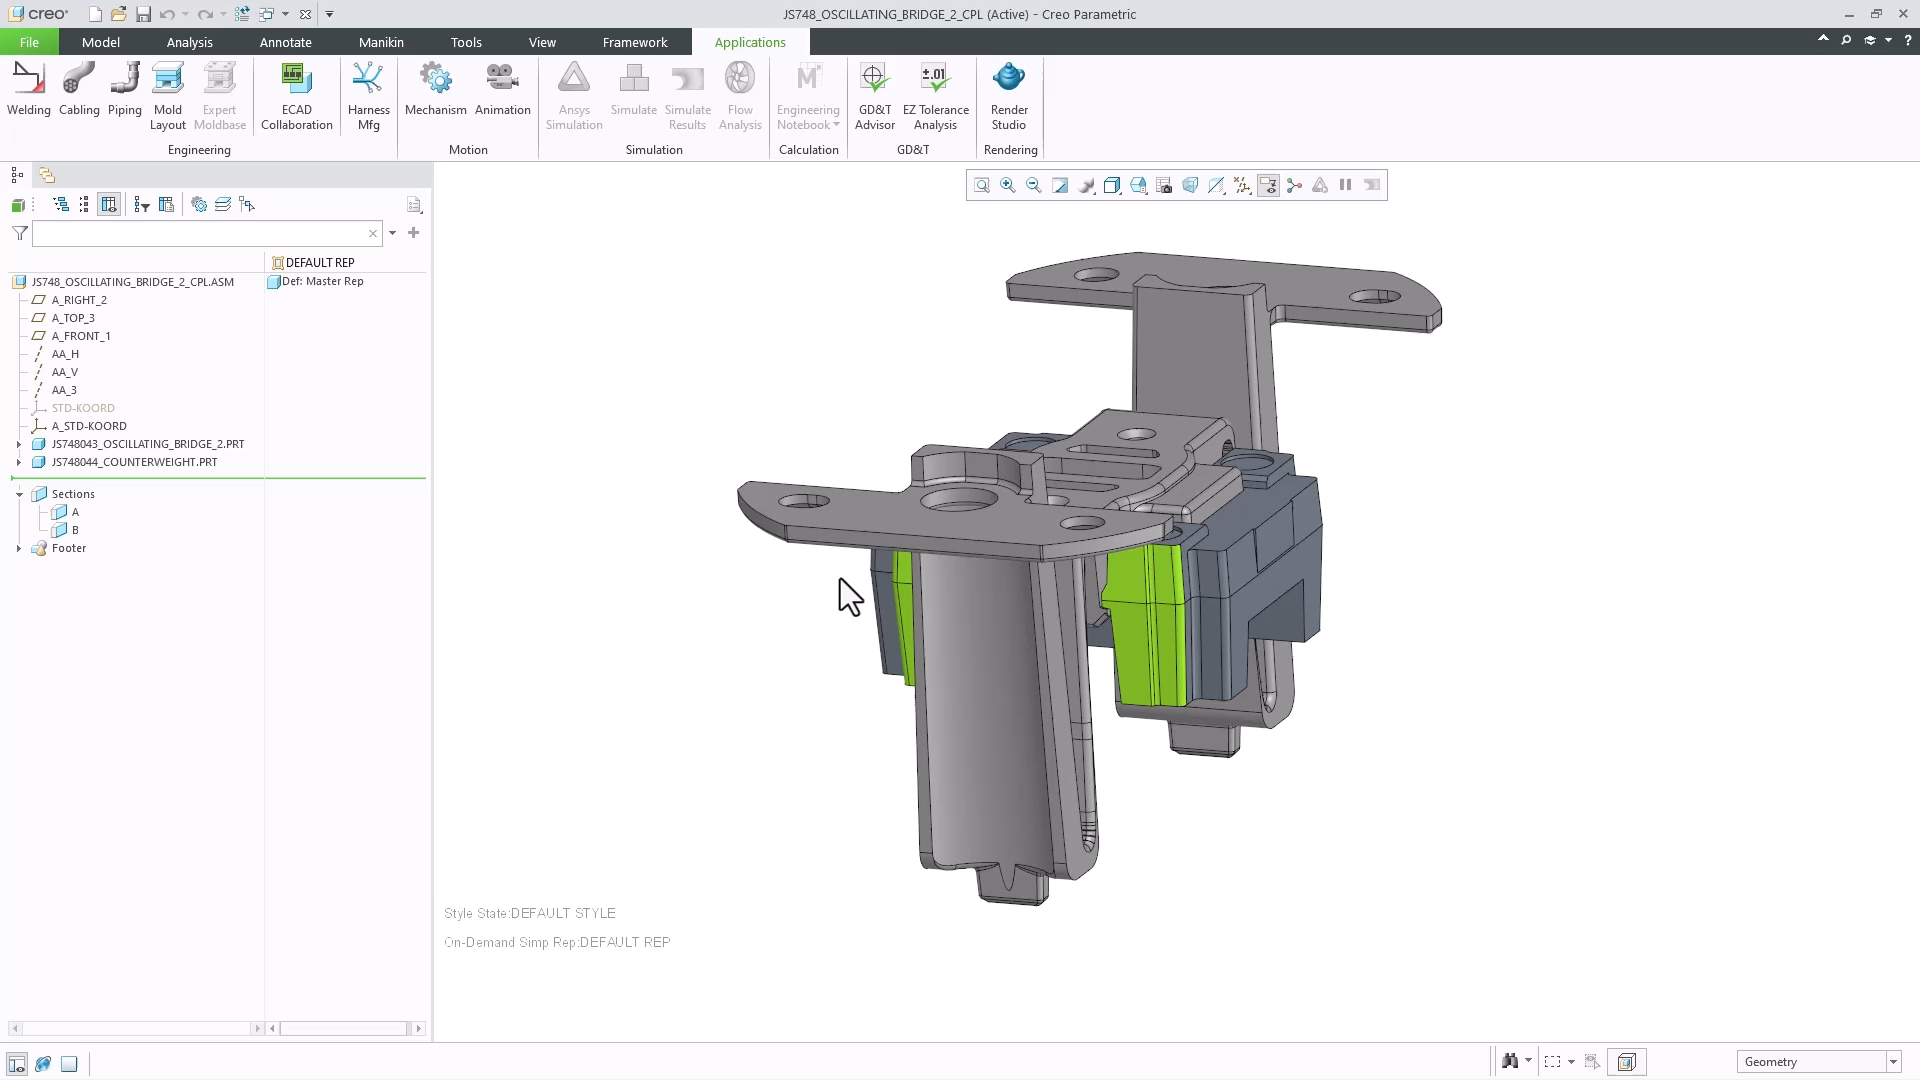Expand the Footer node in the model tree
This screenshot has height=1080, width=1920.
tap(18, 548)
